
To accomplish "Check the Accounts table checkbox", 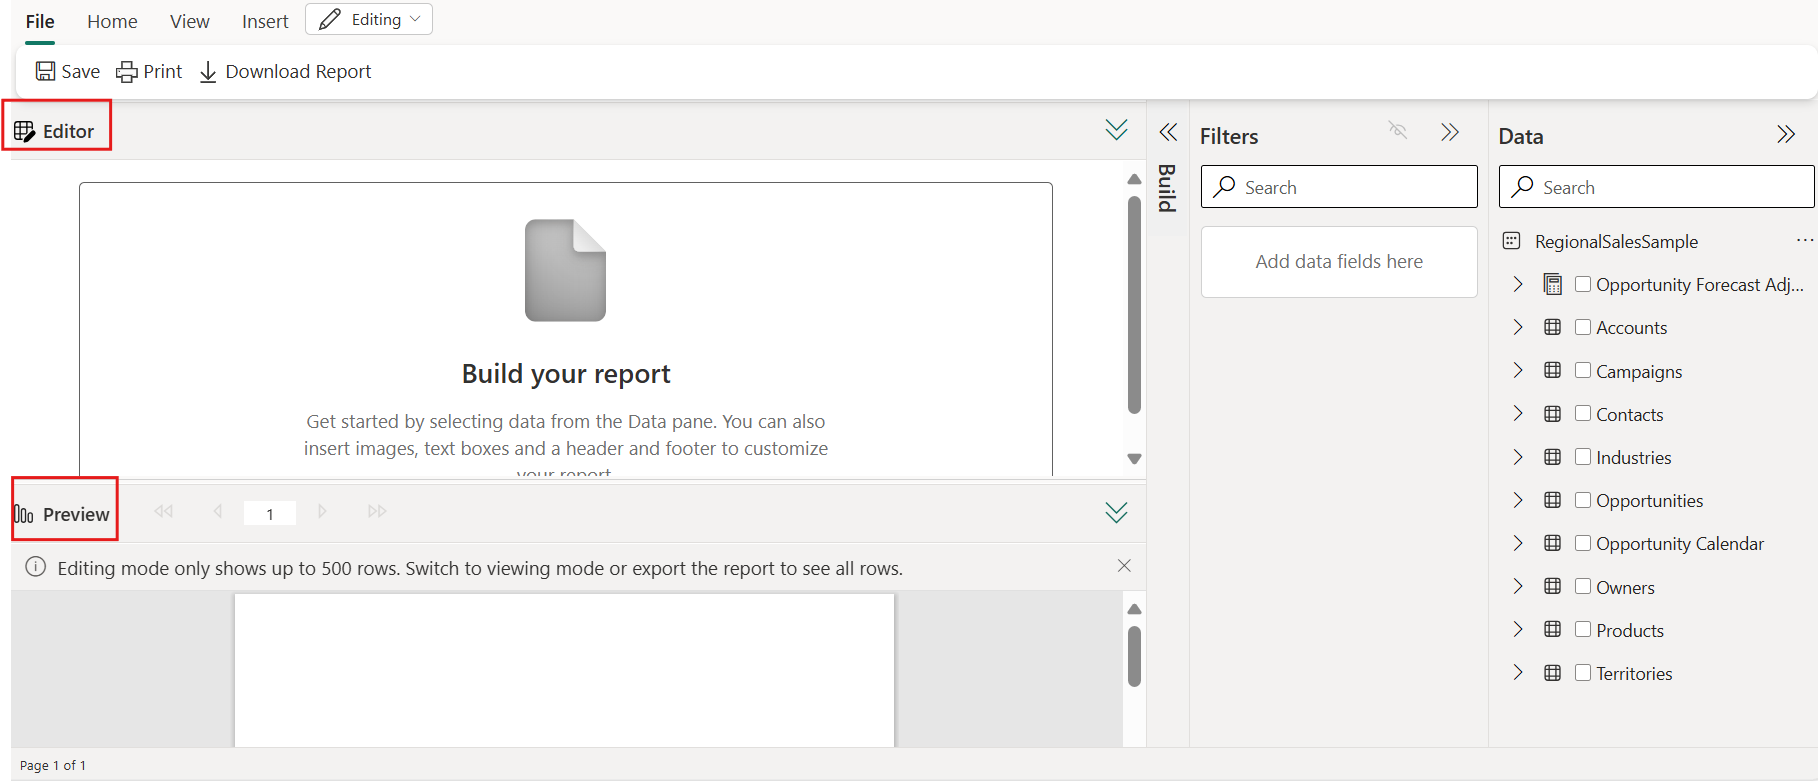I will [x=1583, y=327].
